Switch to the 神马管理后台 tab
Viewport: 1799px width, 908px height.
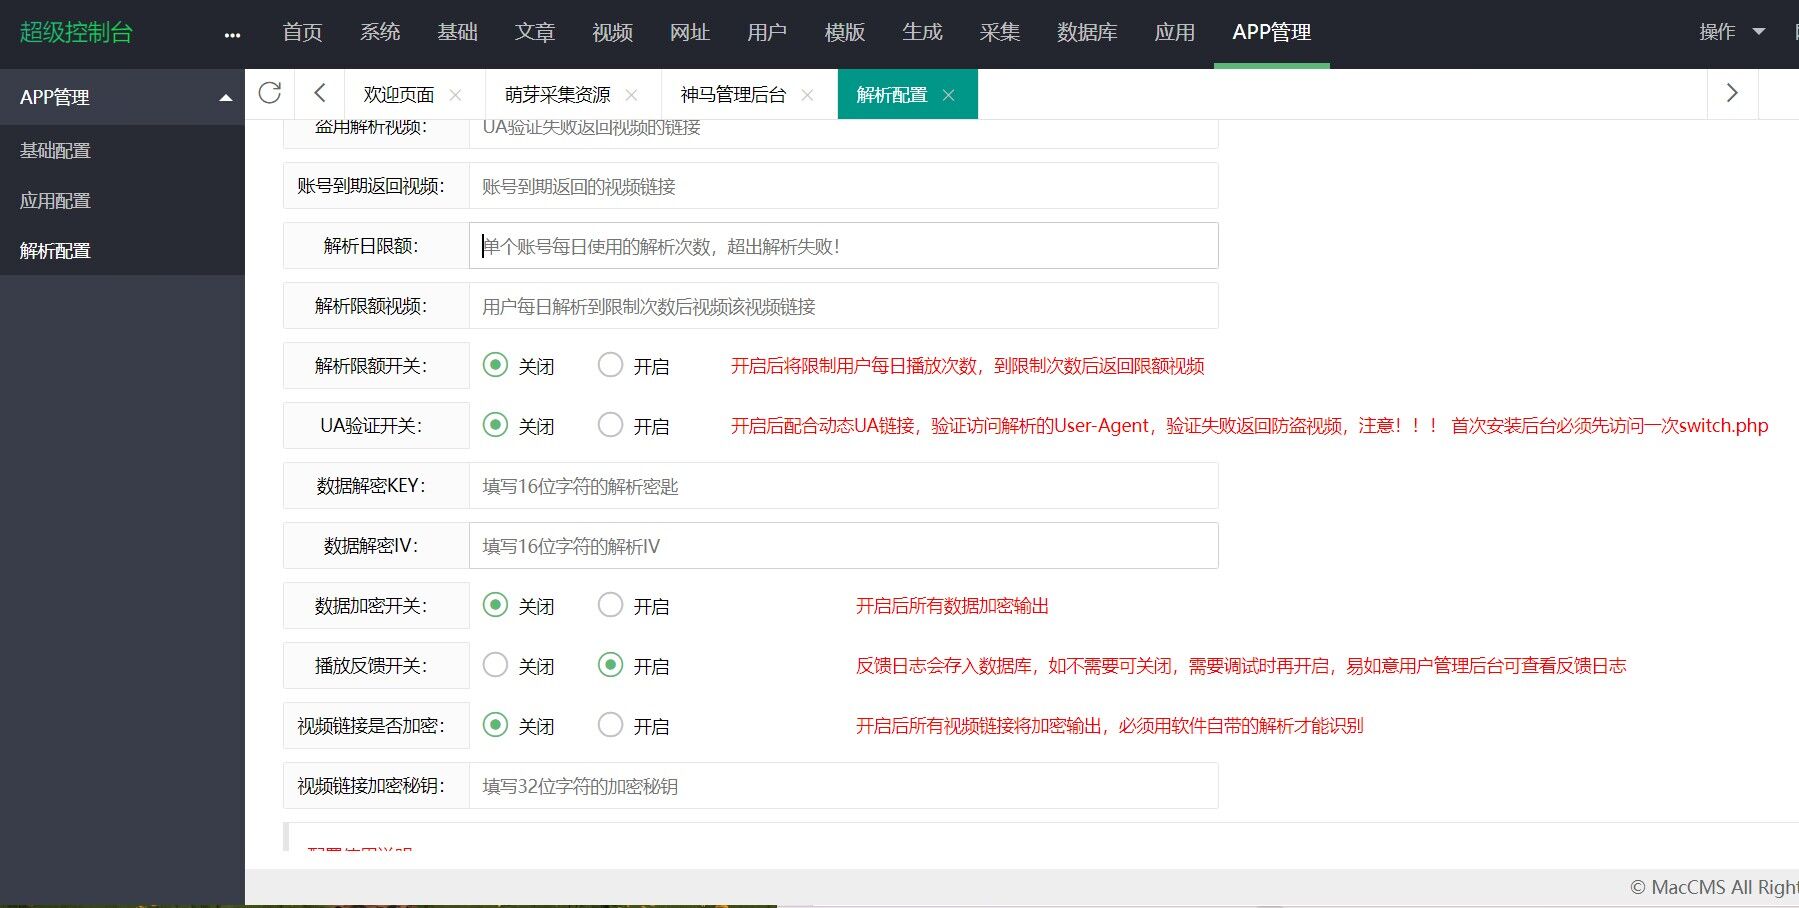(733, 95)
